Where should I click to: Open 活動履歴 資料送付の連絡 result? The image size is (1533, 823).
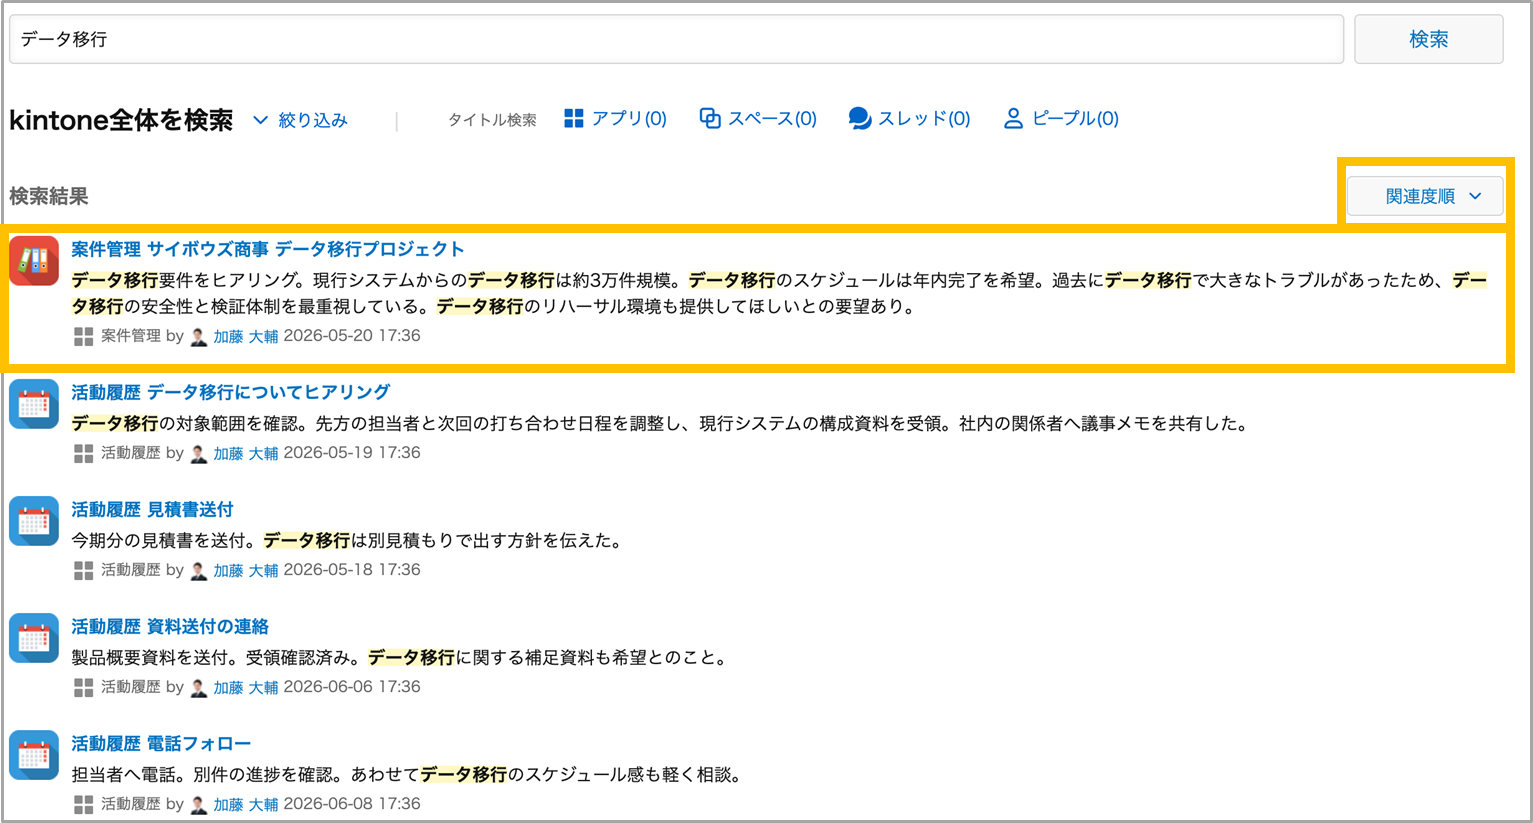pyautogui.click(x=170, y=626)
